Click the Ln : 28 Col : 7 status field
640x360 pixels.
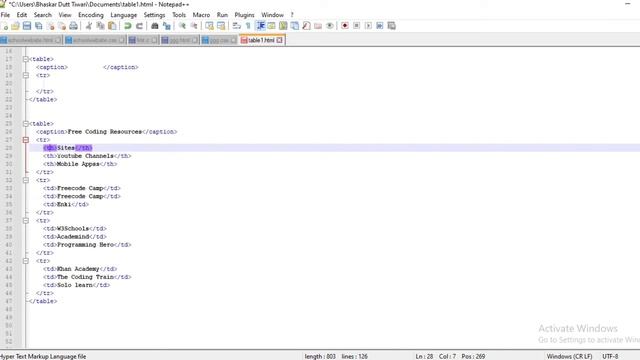point(436,356)
